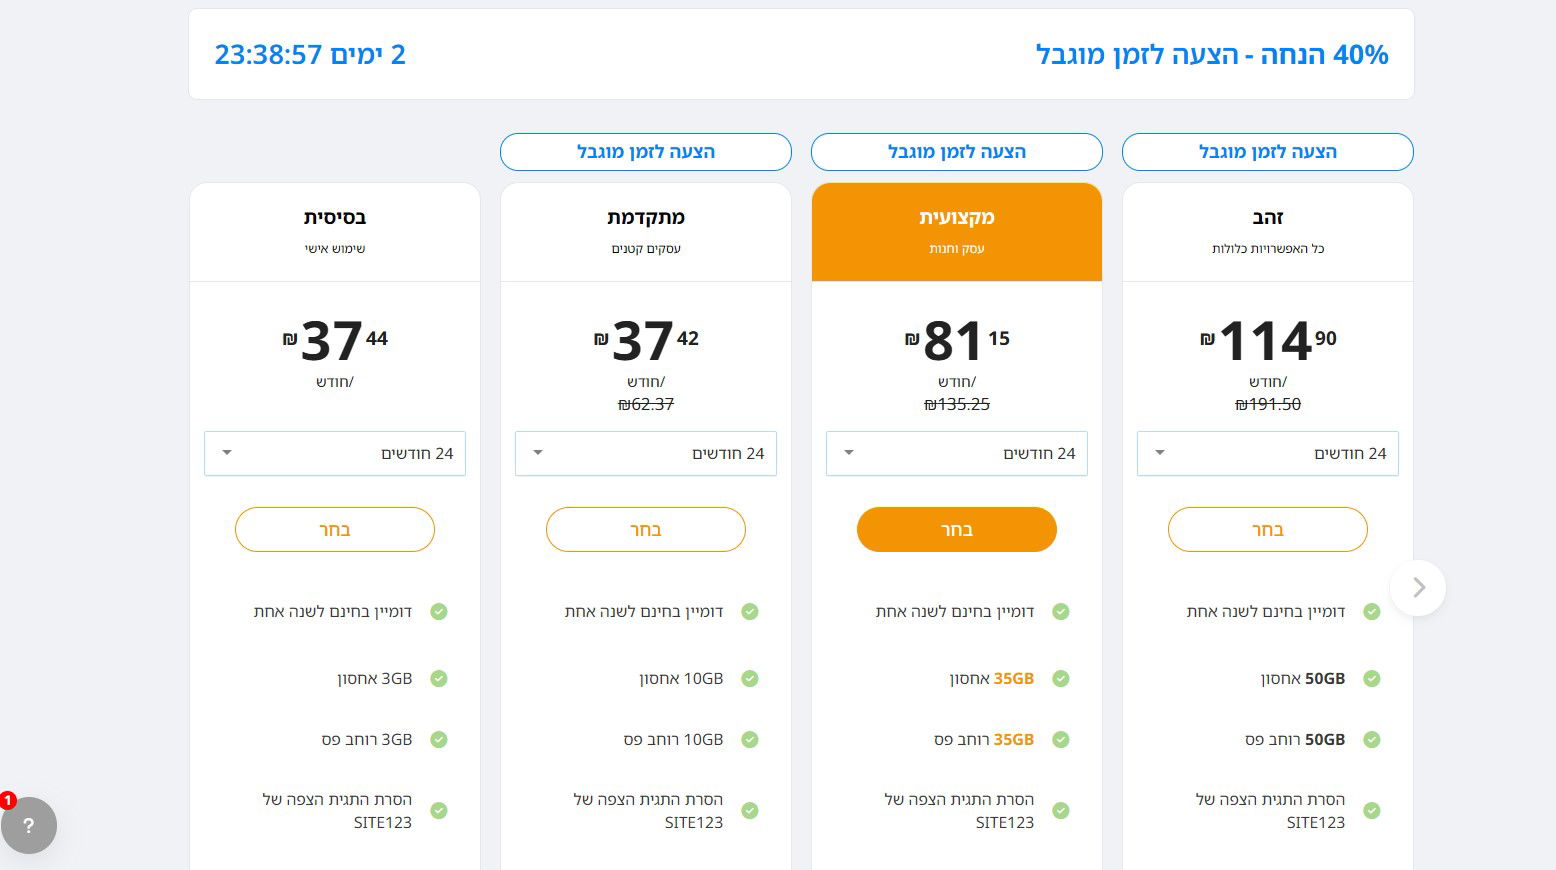
Task: Click limited time offer badge above Gold plan
Action: [x=1268, y=152]
